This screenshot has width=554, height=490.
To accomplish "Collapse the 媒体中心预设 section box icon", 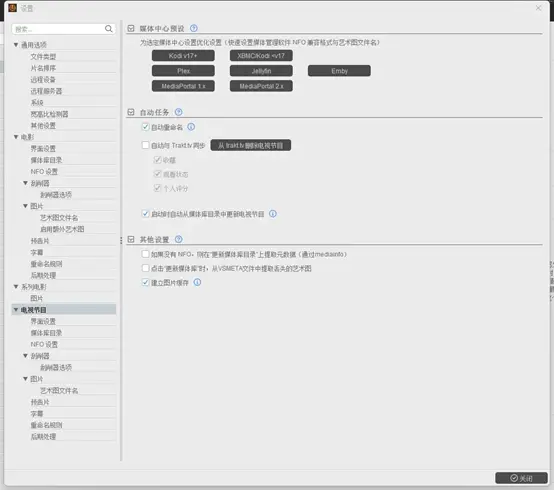I will [x=131, y=28].
